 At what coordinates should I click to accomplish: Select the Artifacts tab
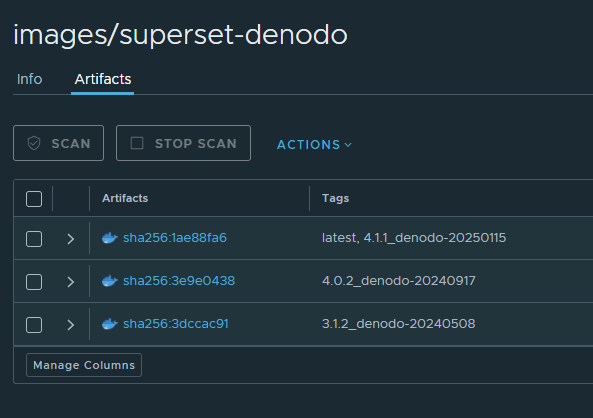click(x=103, y=79)
